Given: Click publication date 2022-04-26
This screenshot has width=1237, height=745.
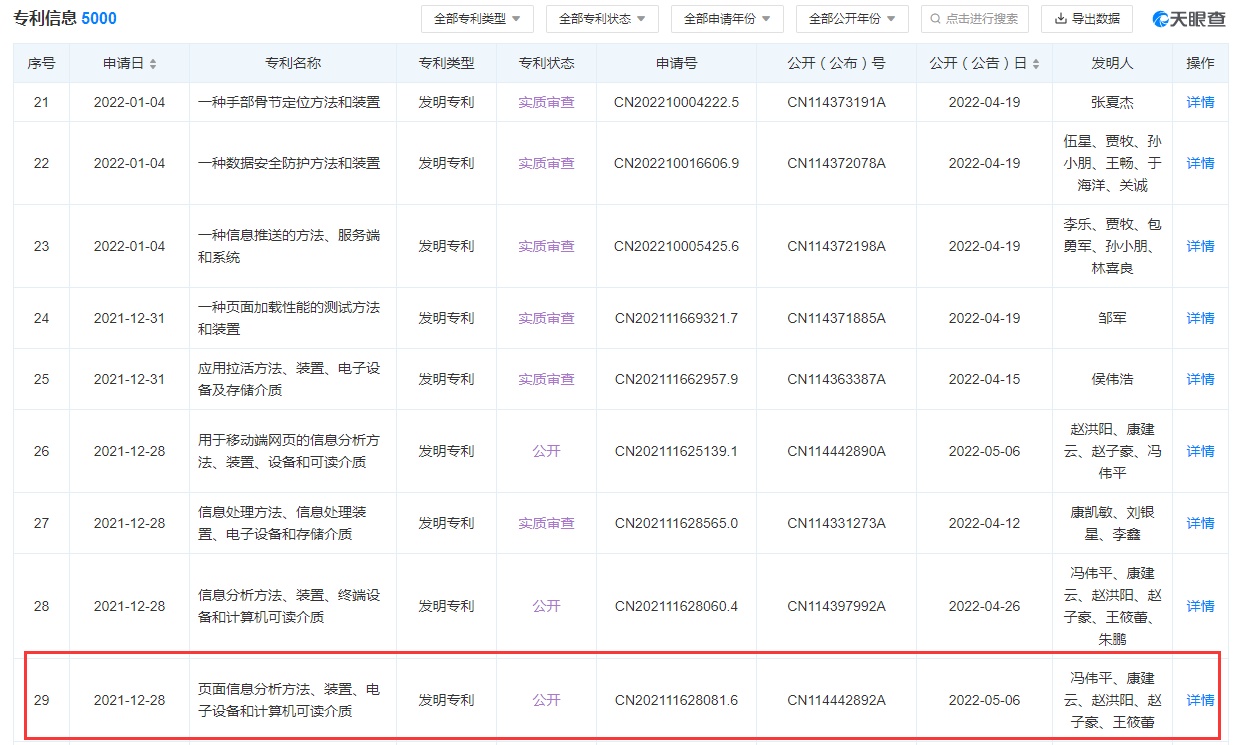Looking at the screenshot, I should pos(984,606).
